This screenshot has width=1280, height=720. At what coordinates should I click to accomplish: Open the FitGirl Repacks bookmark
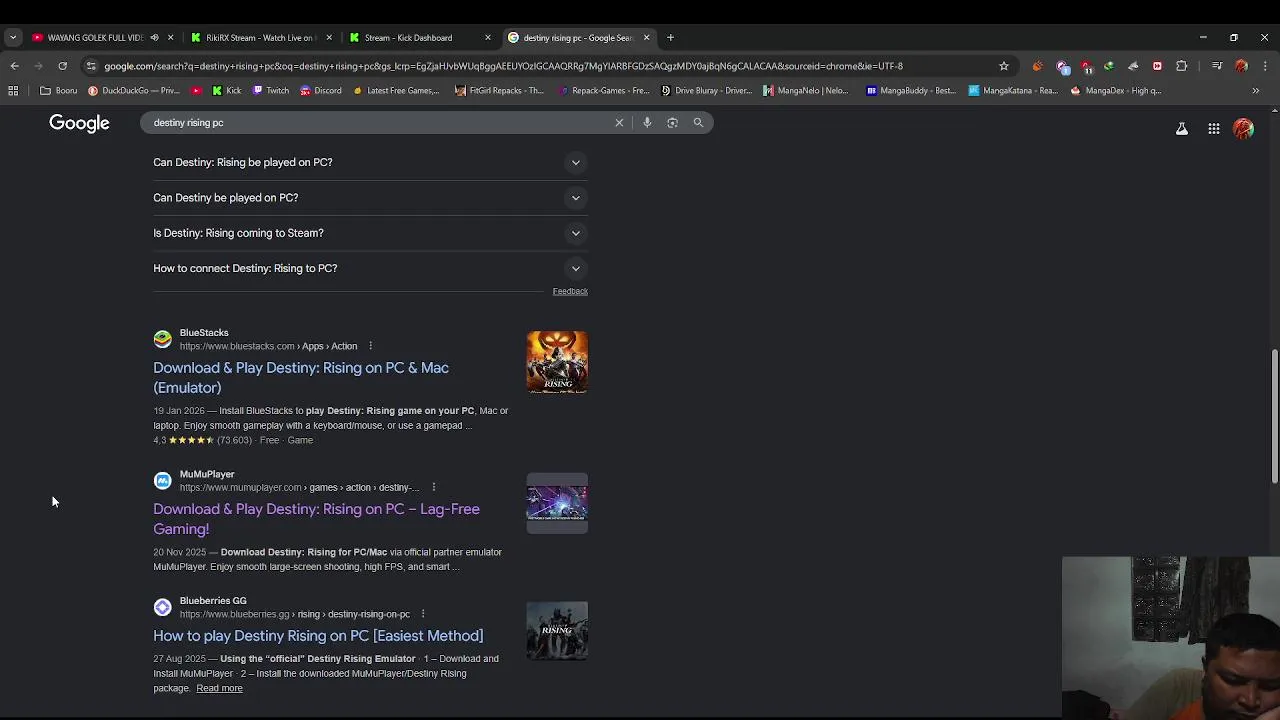point(499,90)
